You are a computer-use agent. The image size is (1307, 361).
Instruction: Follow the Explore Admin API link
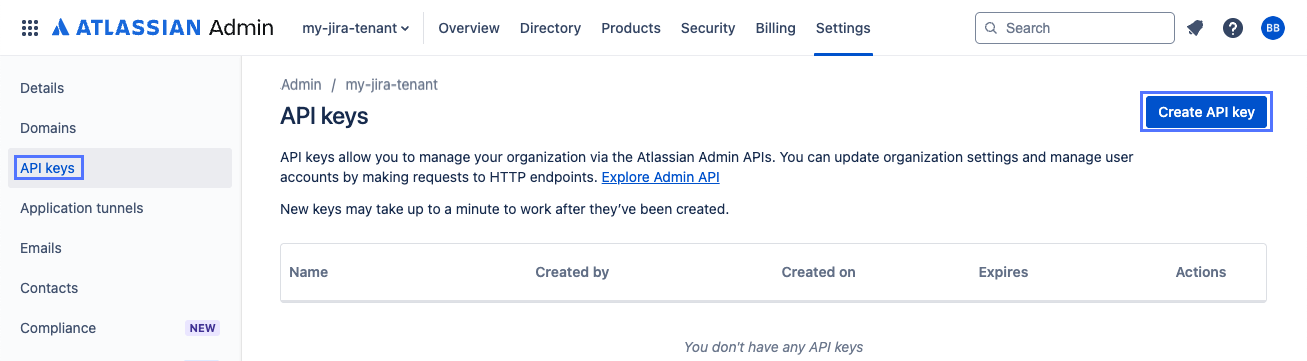coord(660,177)
